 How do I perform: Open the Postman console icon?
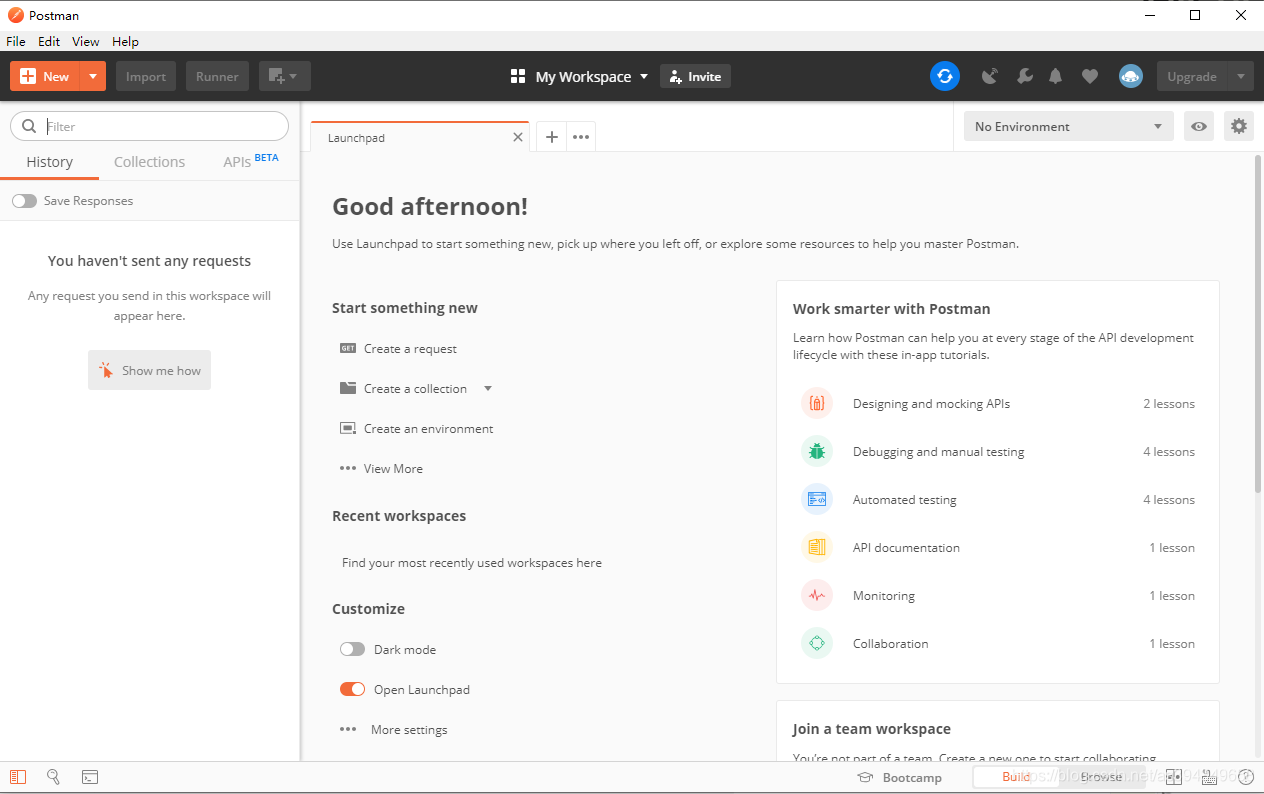(x=90, y=777)
